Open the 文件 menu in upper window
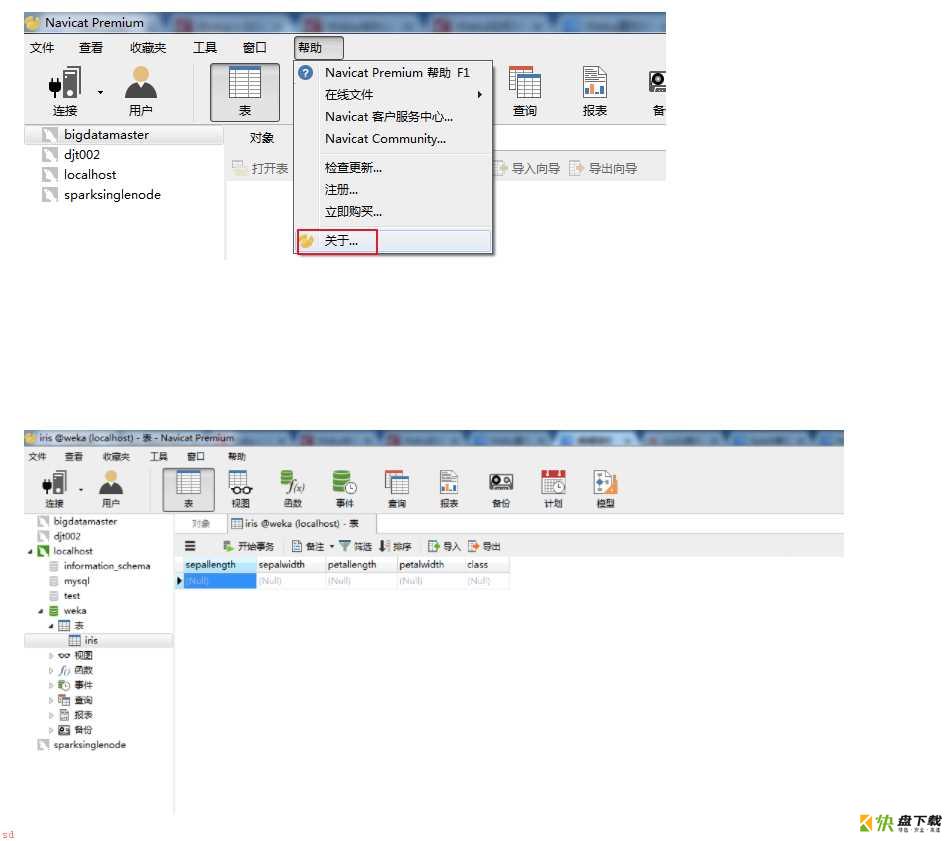Screen dimensions: 948x841 tap(42, 48)
